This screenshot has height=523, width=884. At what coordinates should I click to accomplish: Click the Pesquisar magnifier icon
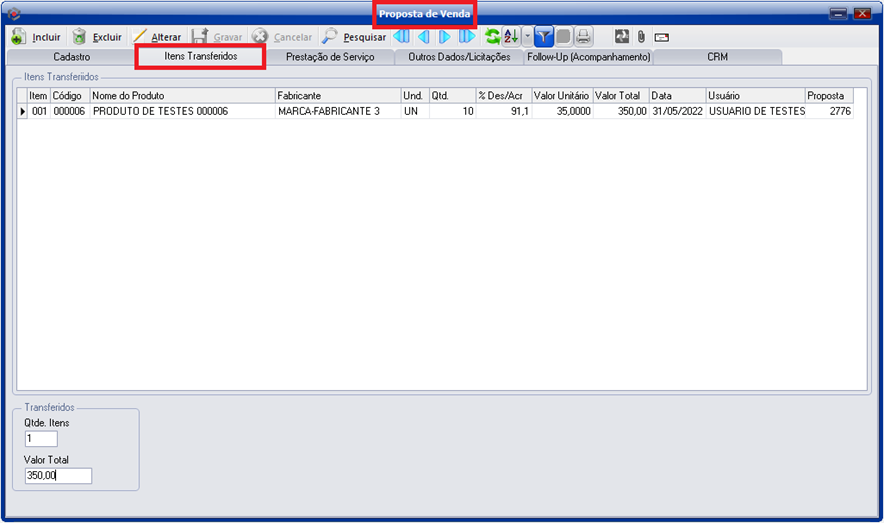point(330,37)
